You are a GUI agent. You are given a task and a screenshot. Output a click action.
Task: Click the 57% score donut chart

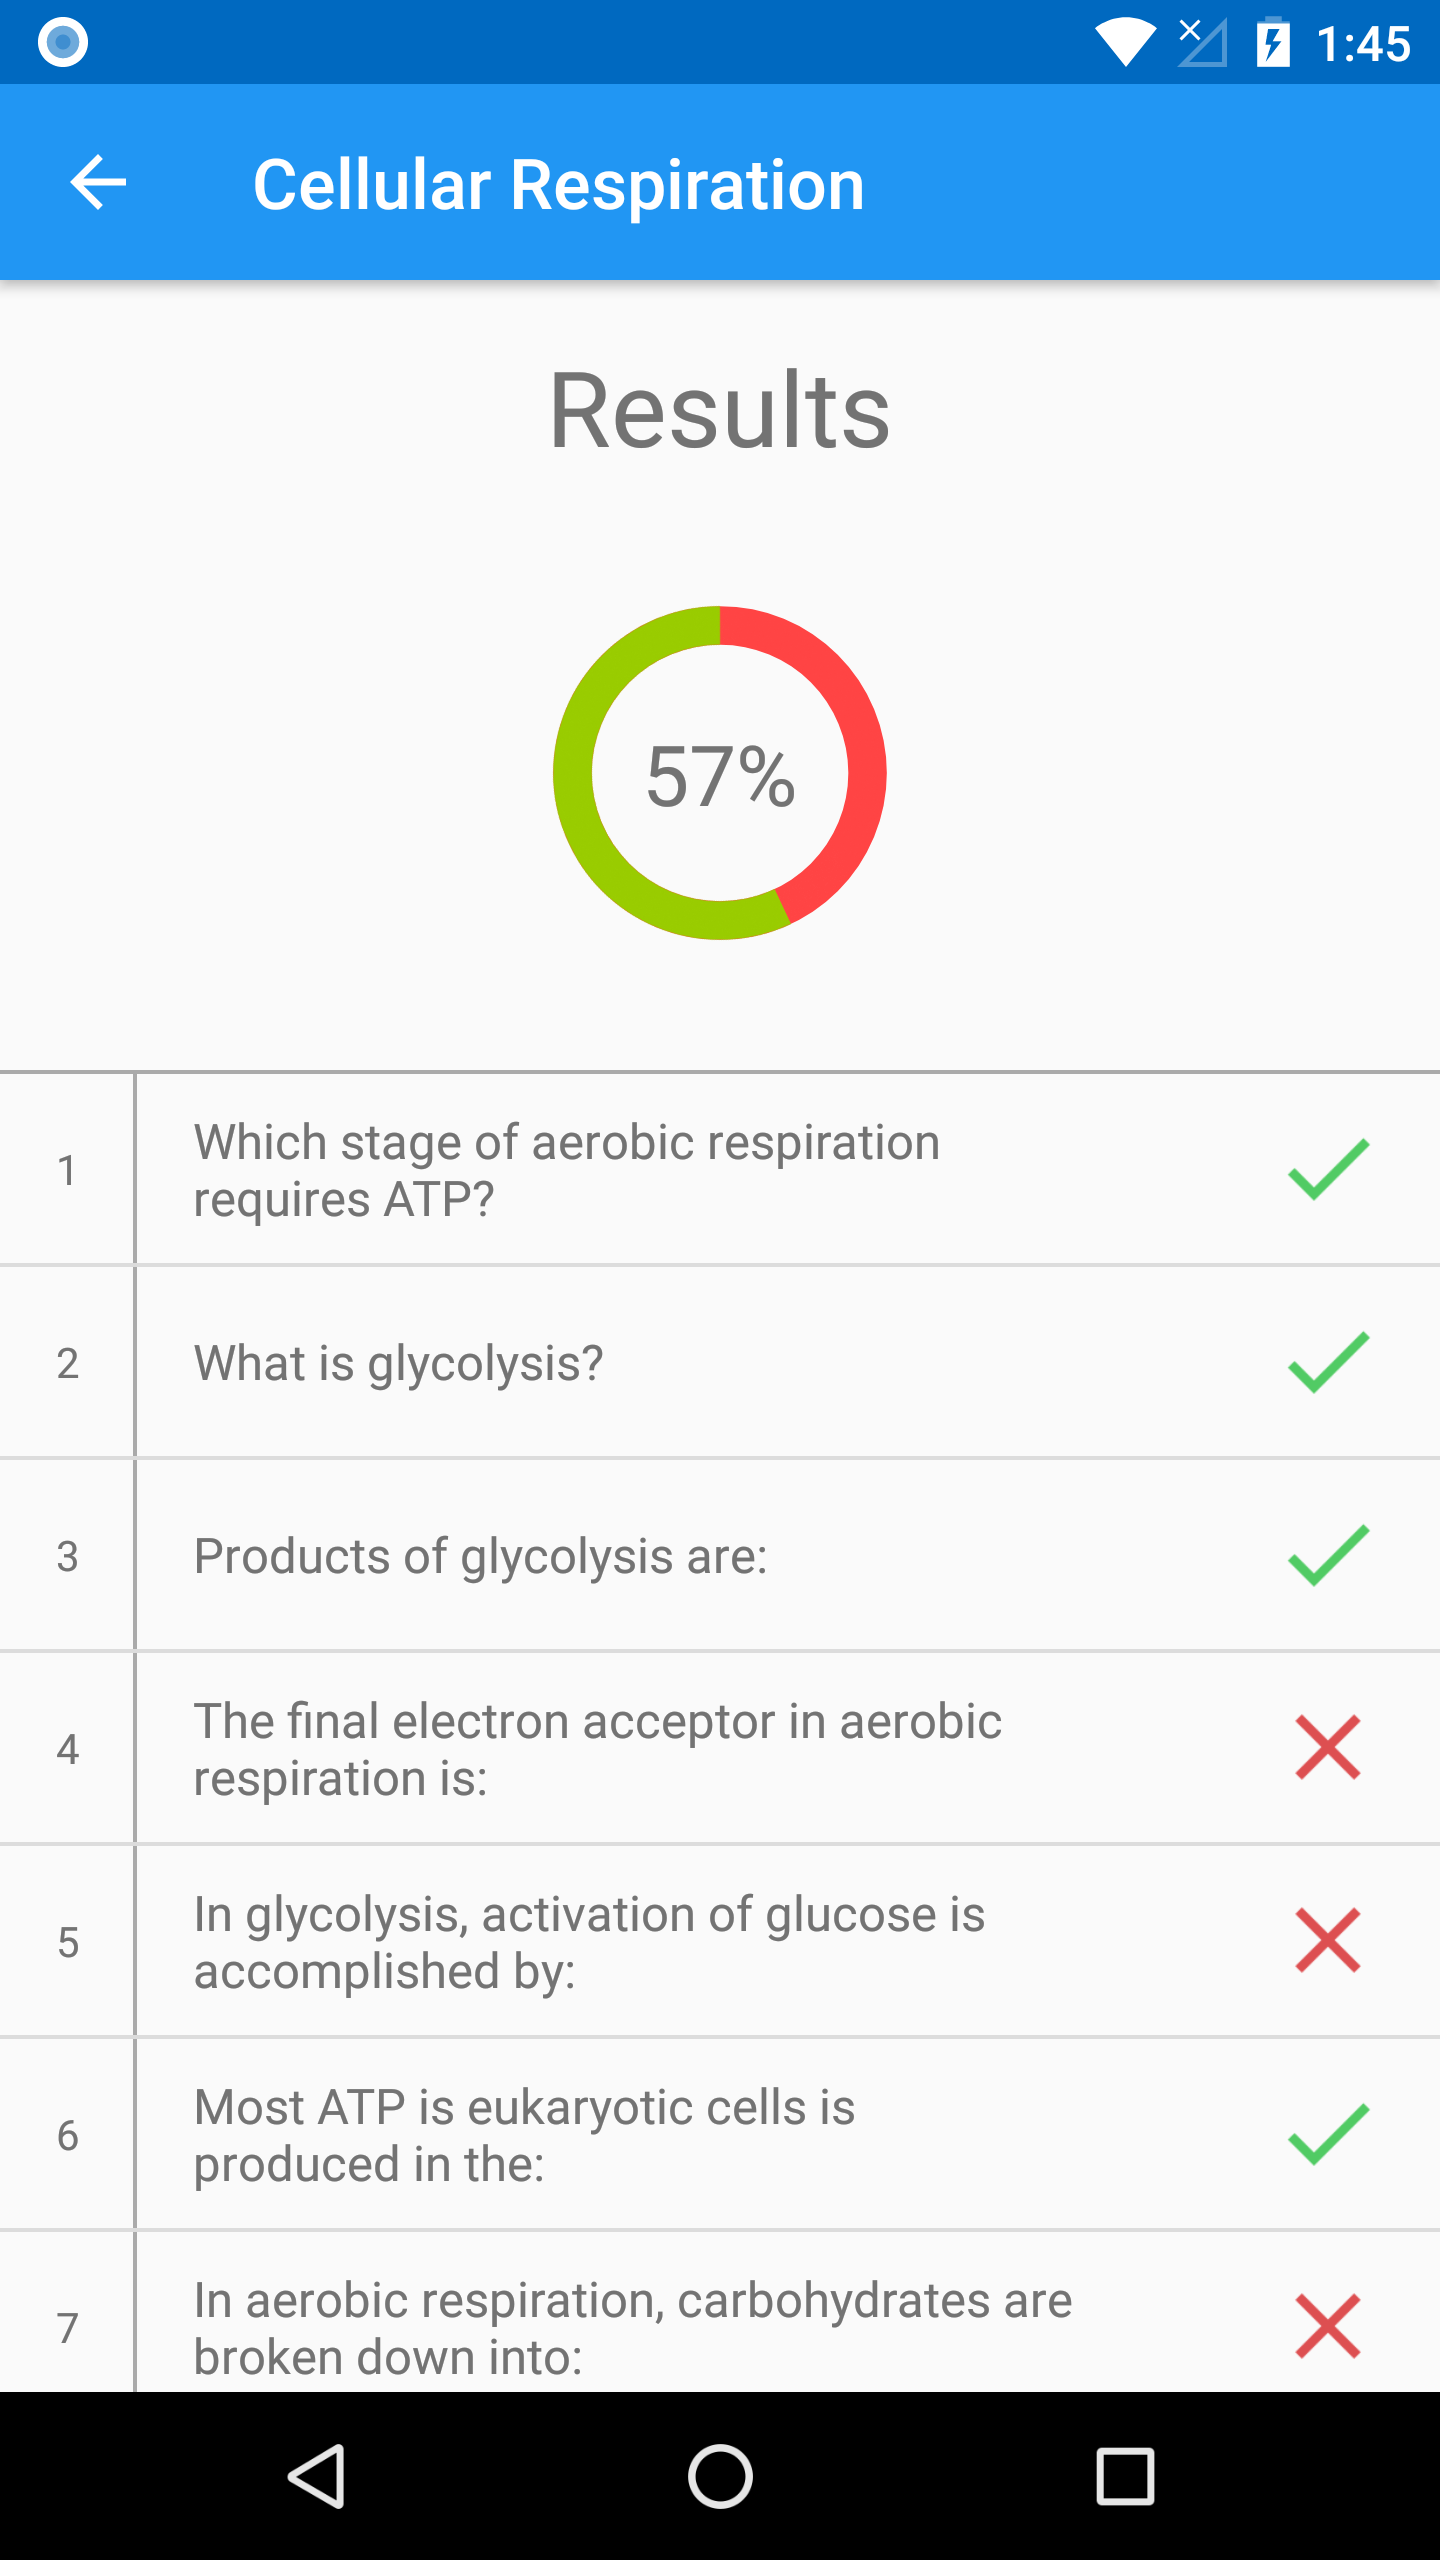click(x=720, y=773)
